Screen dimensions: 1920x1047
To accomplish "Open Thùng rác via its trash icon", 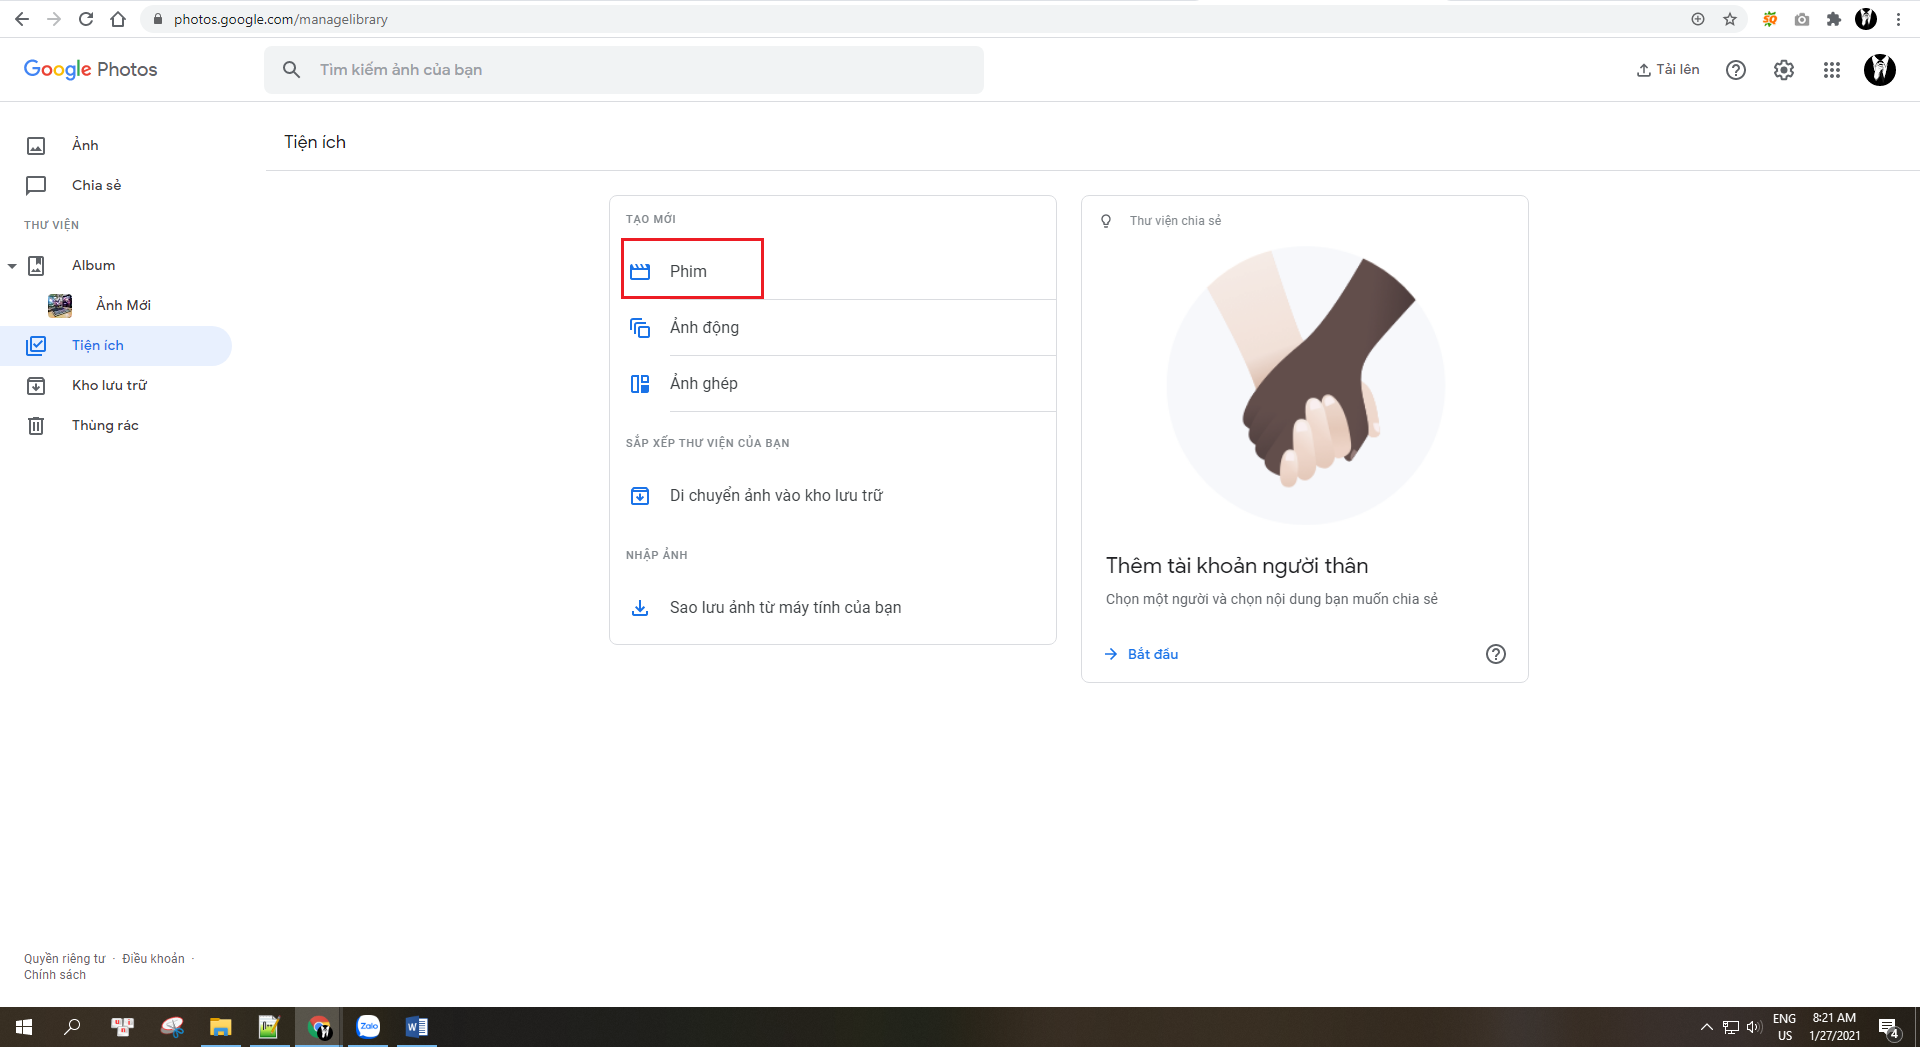I will pyautogui.click(x=36, y=425).
